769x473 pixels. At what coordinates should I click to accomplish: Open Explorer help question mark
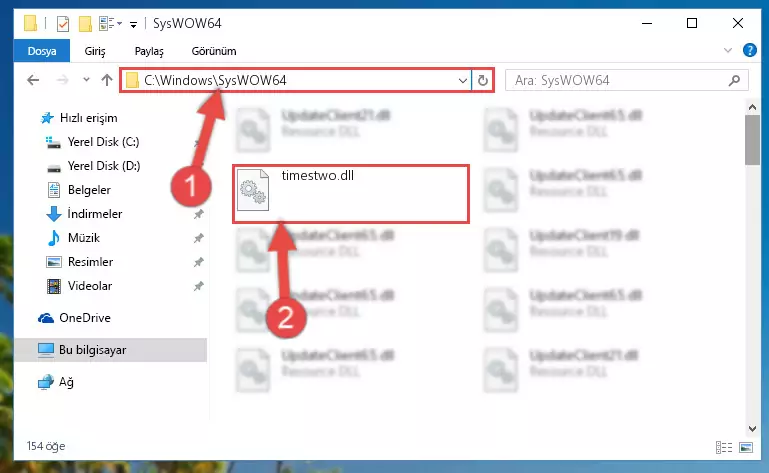749,50
